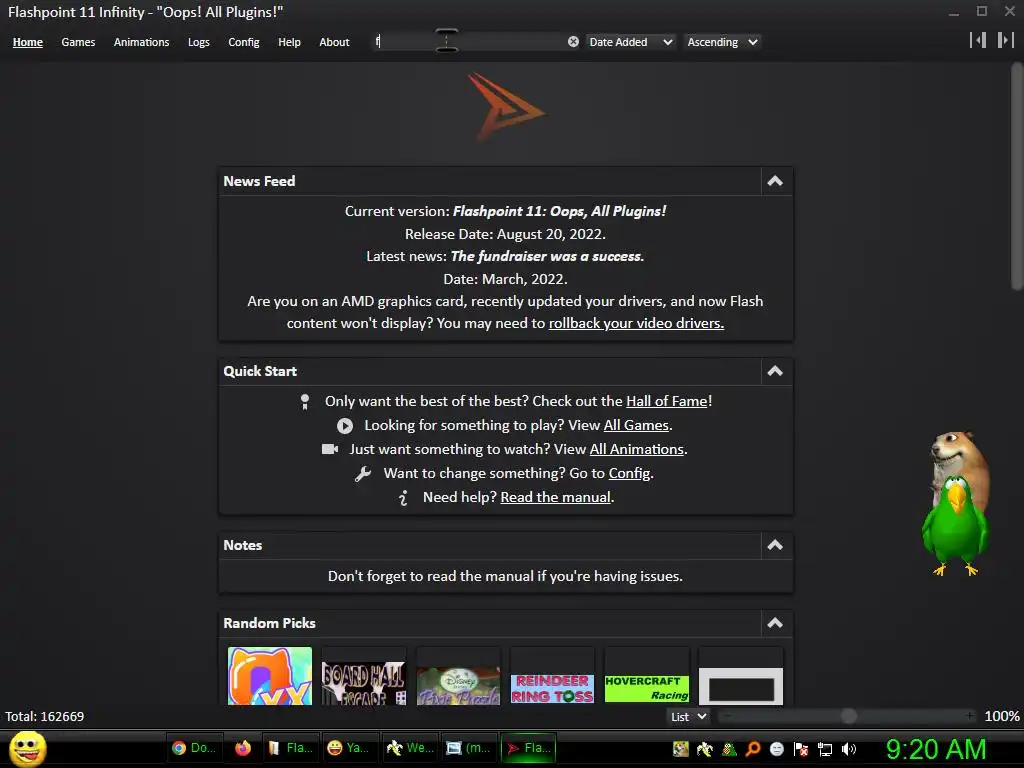Open the Help tab
Viewport: 1024px width, 768px height.
289,42
